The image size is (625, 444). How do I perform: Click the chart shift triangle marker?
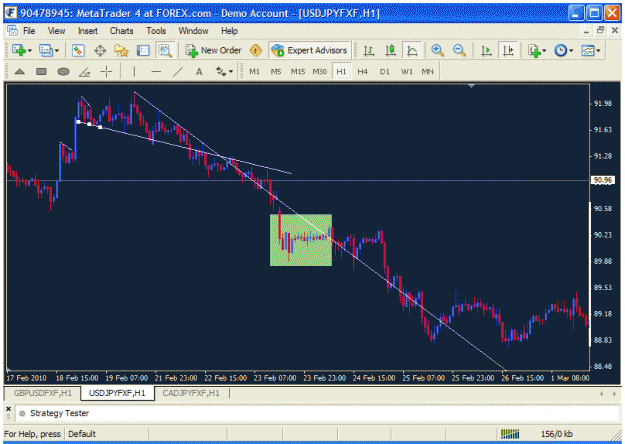[472, 86]
